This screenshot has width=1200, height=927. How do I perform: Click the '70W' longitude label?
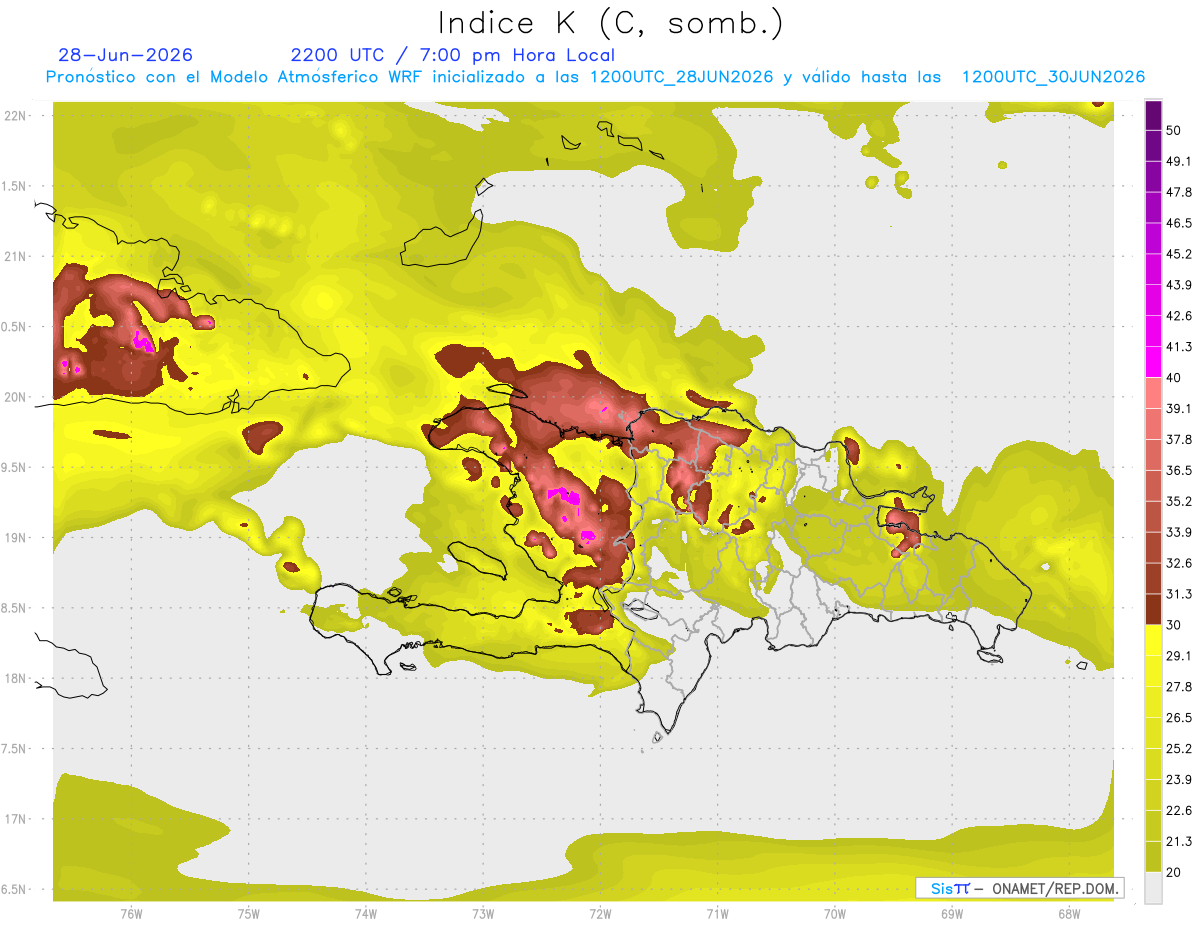[x=834, y=914]
